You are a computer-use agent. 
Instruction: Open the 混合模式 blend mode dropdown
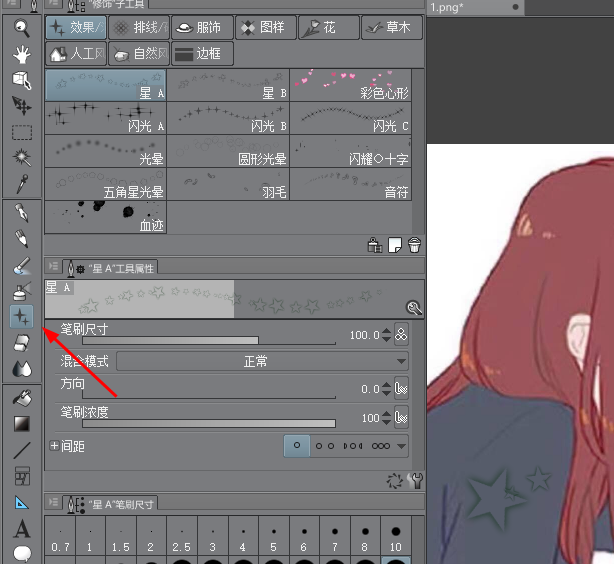[x=262, y=361]
